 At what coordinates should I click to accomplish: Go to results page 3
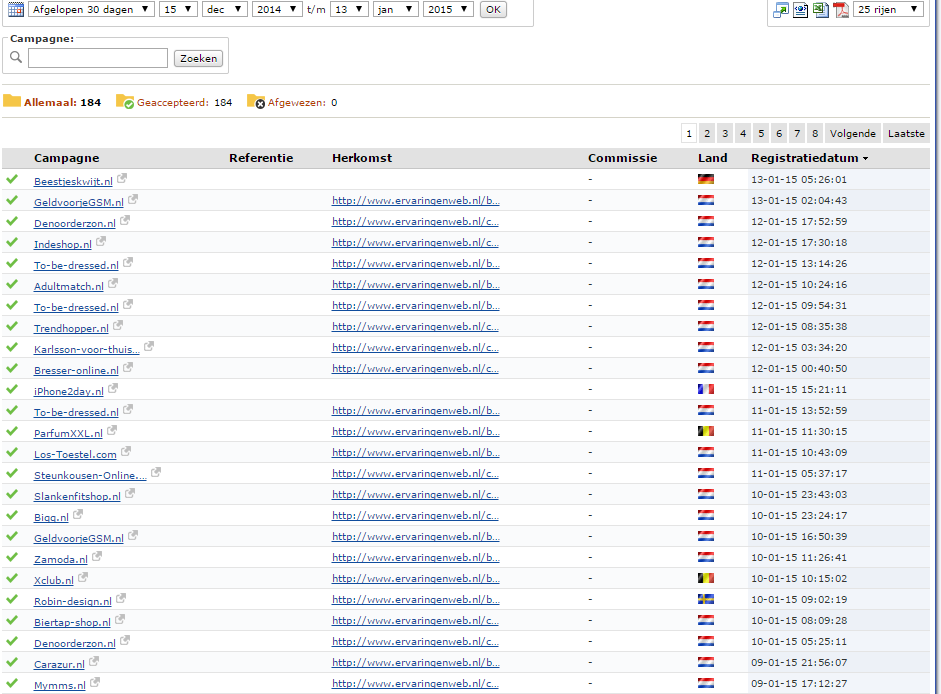click(x=725, y=133)
